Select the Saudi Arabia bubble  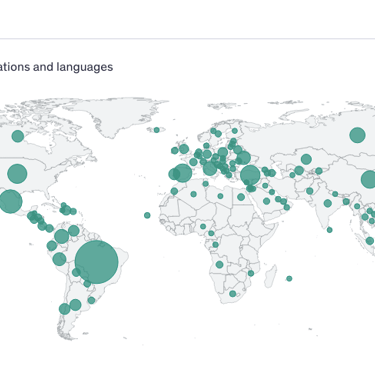pyautogui.click(x=266, y=201)
